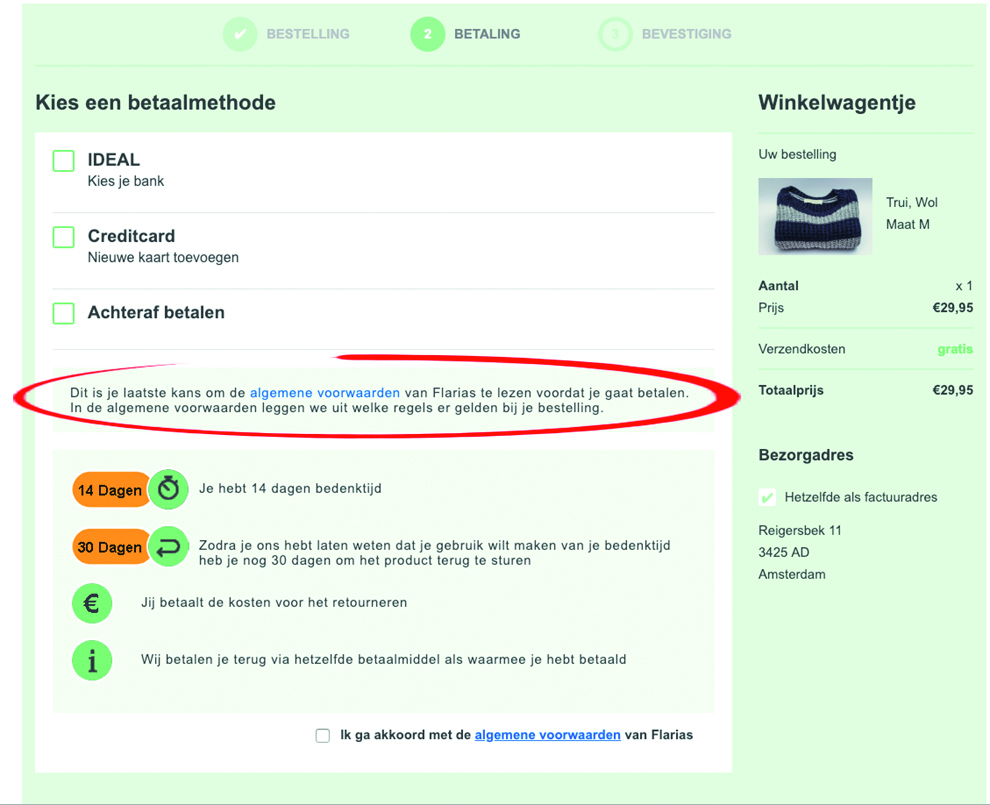Click the step 2 Betaling circle

(x=427, y=34)
